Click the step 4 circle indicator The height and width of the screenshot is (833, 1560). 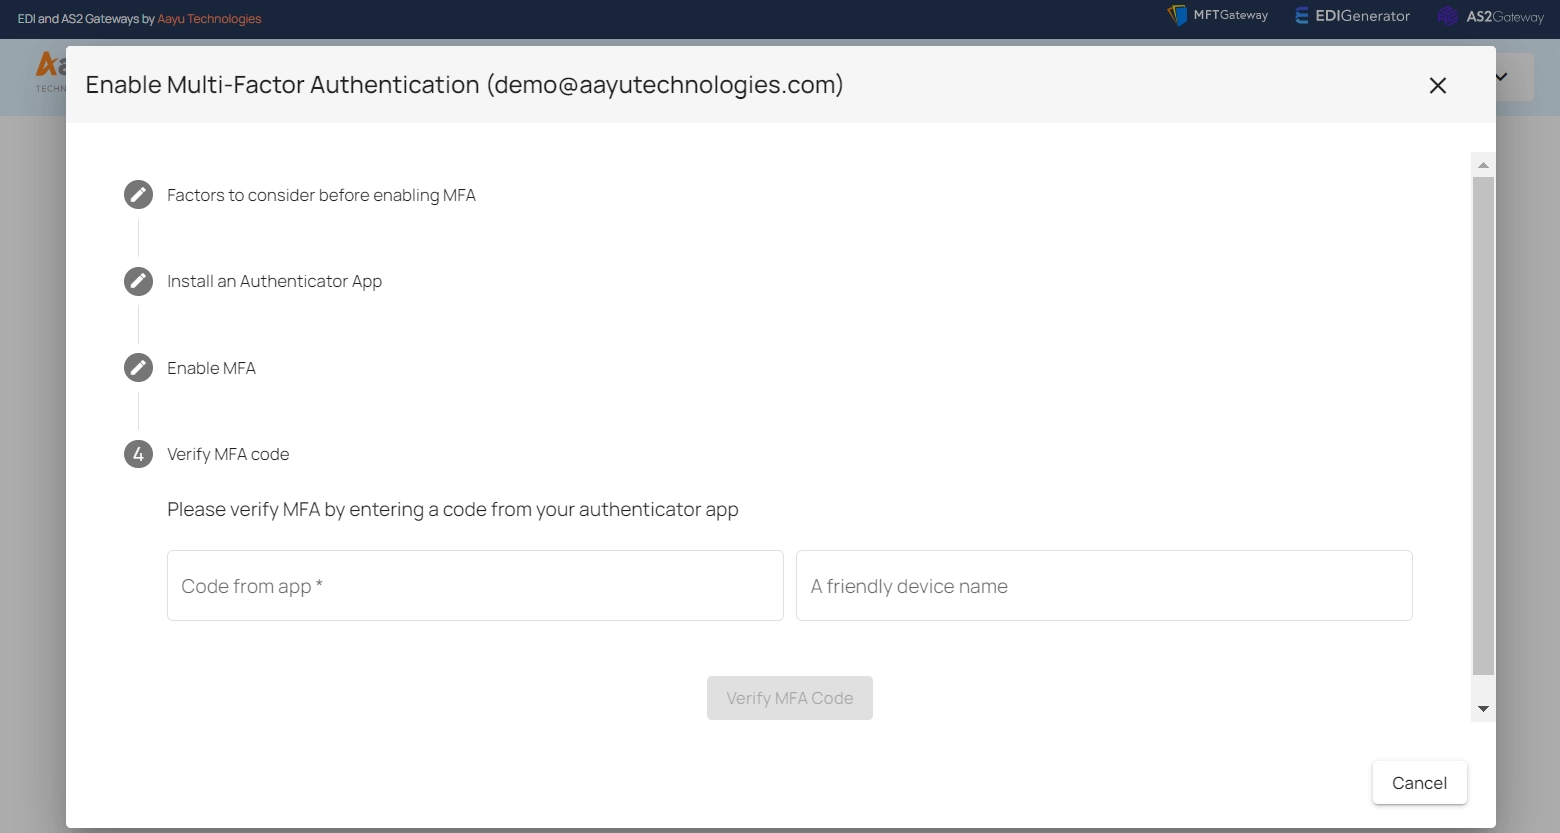click(138, 453)
